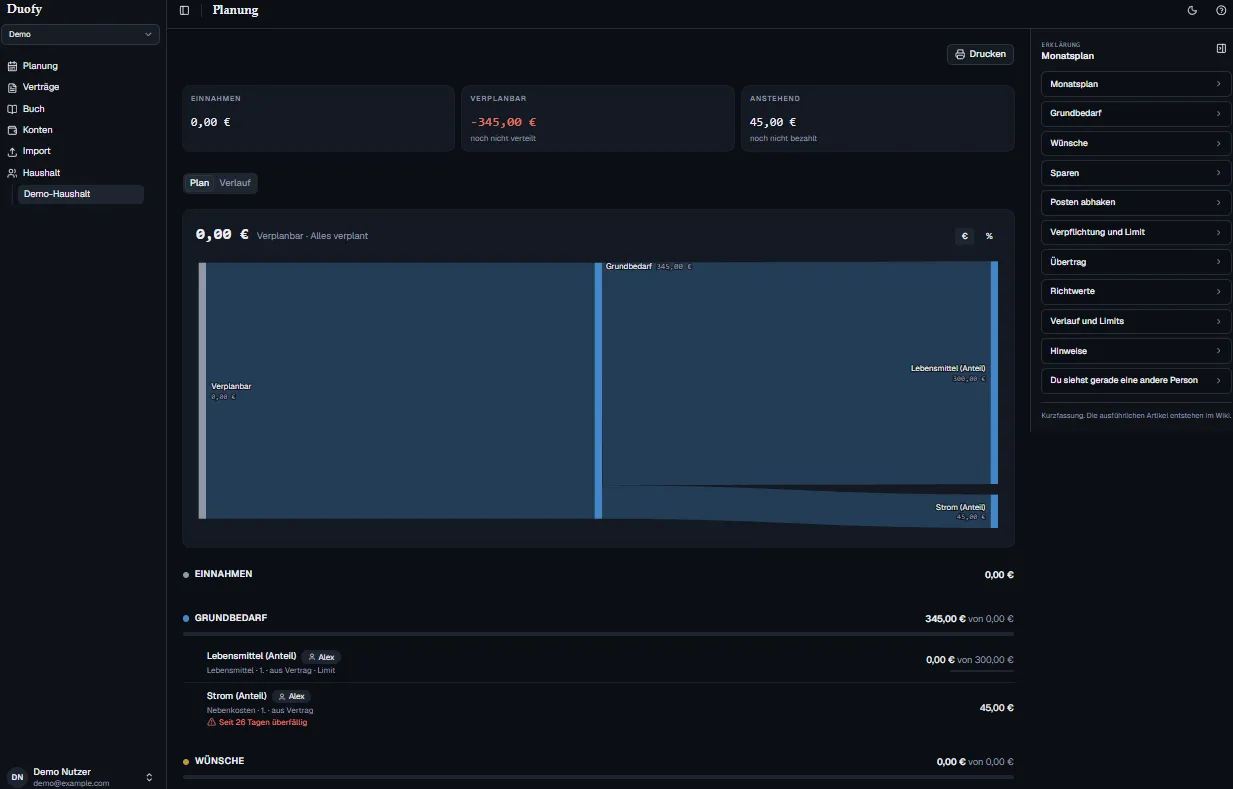Viewport: 1233px width, 789px height.
Task: Switch the chart to percent values
Action: (989, 236)
